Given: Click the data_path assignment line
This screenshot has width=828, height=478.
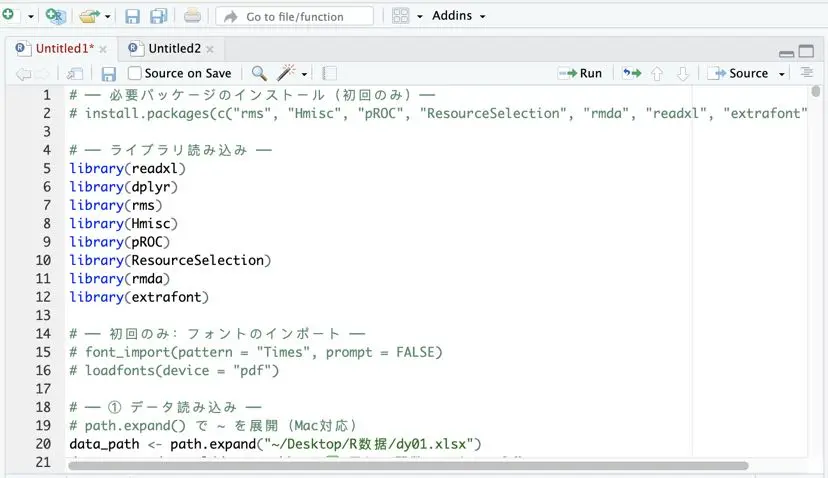Looking at the screenshot, I should 275,444.
